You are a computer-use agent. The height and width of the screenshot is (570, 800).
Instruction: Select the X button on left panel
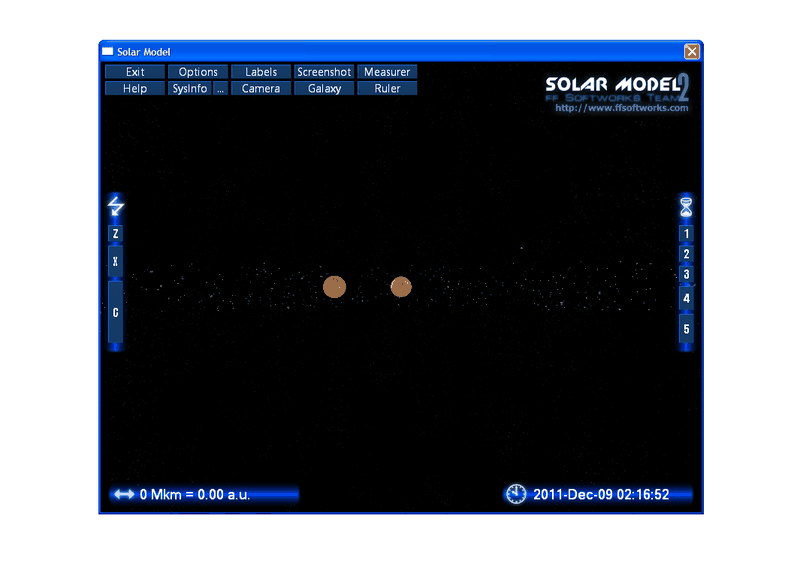tap(116, 261)
